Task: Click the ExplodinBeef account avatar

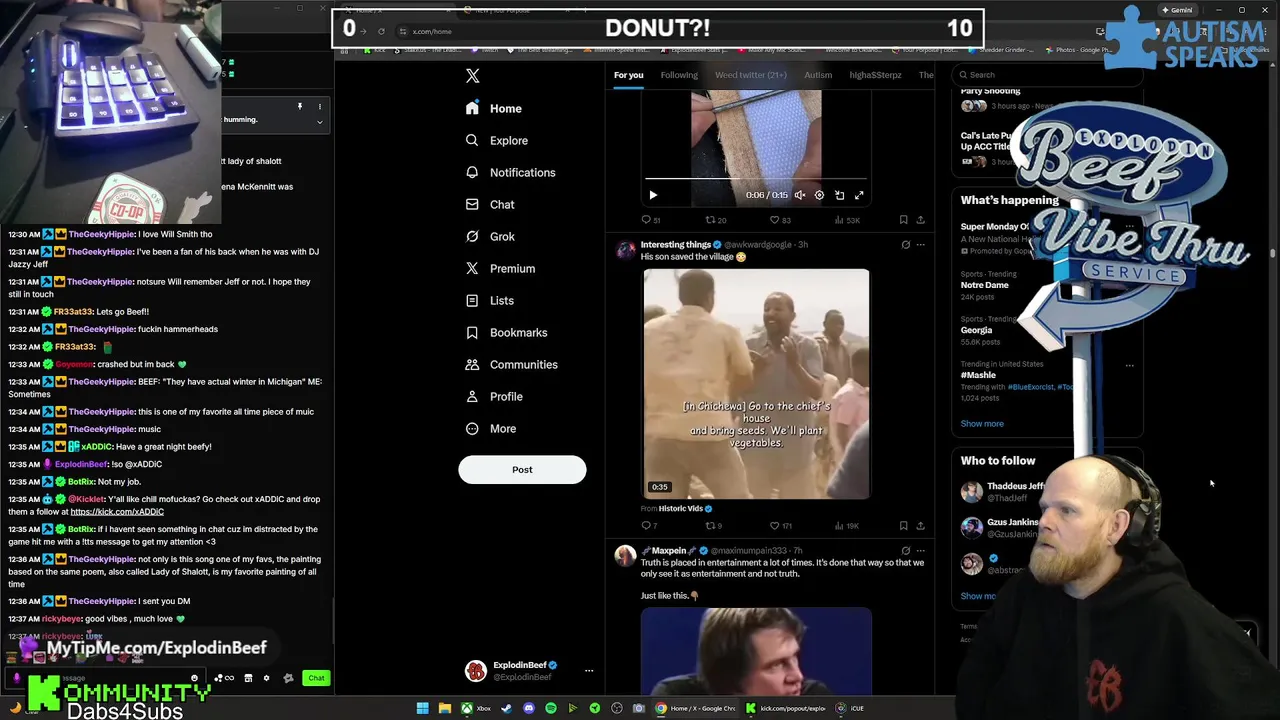Action: click(x=476, y=671)
